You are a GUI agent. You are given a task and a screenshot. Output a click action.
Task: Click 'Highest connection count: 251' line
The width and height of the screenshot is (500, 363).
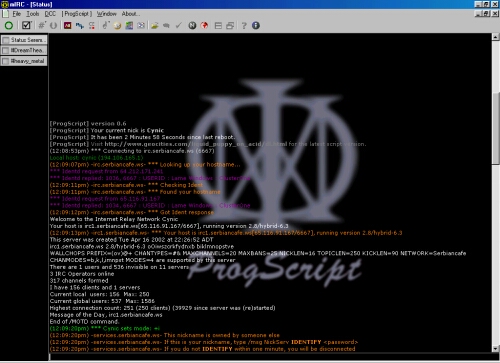[162, 308]
